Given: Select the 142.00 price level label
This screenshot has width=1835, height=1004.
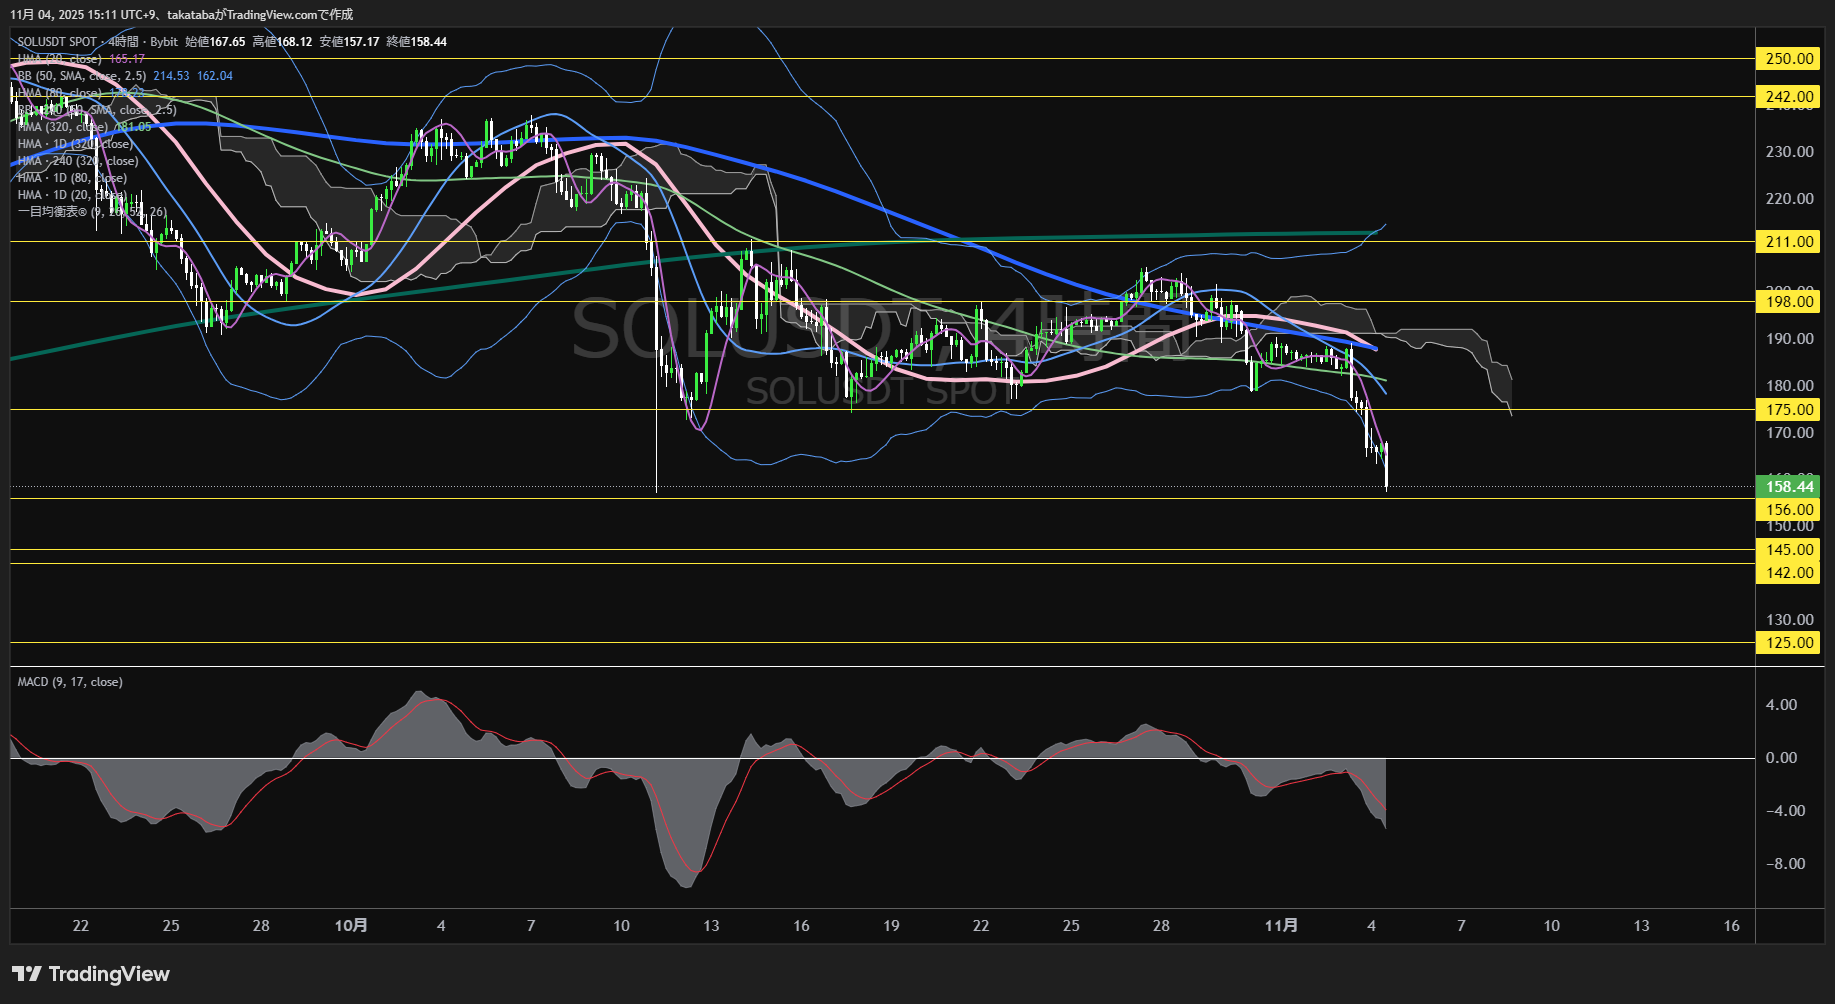Looking at the screenshot, I should 1789,573.
